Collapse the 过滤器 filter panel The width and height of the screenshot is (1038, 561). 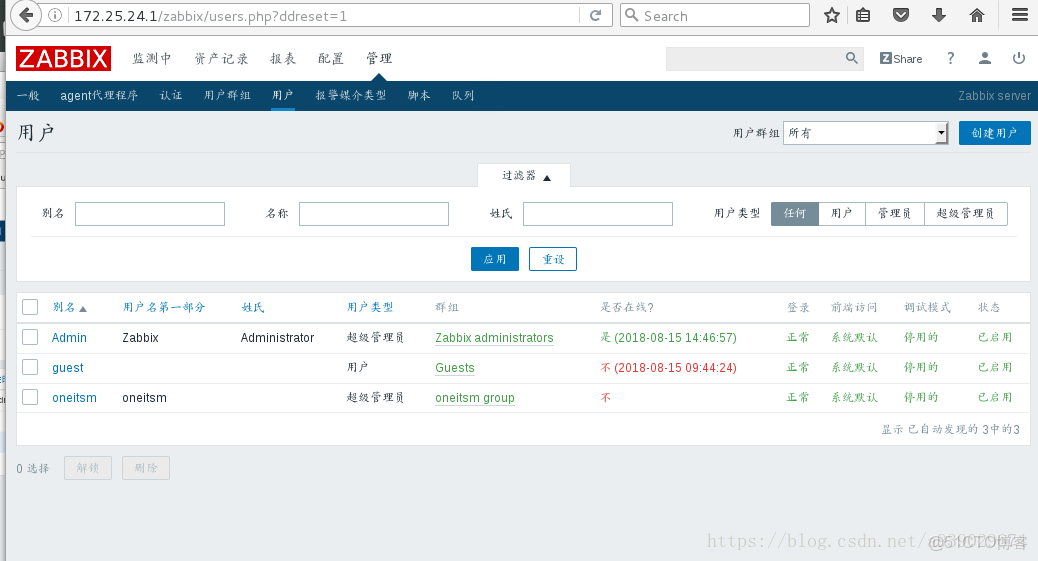click(524, 176)
